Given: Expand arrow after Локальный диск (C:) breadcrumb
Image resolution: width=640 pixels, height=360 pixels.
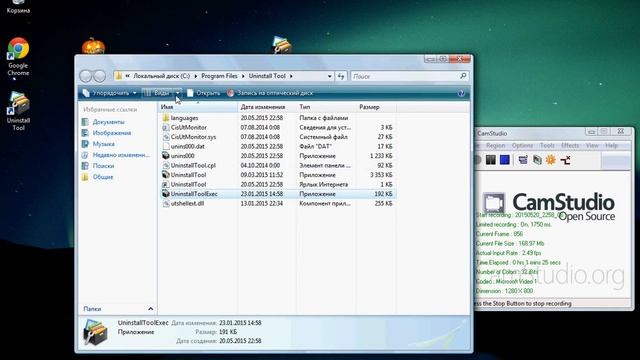Looking at the screenshot, I should click(x=196, y=76).
